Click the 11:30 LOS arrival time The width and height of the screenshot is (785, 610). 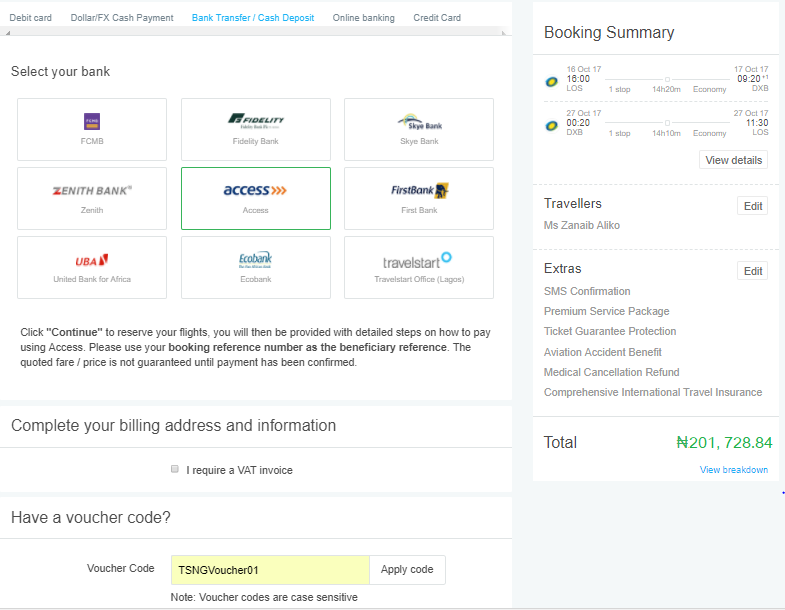click(x=757, y=123)
